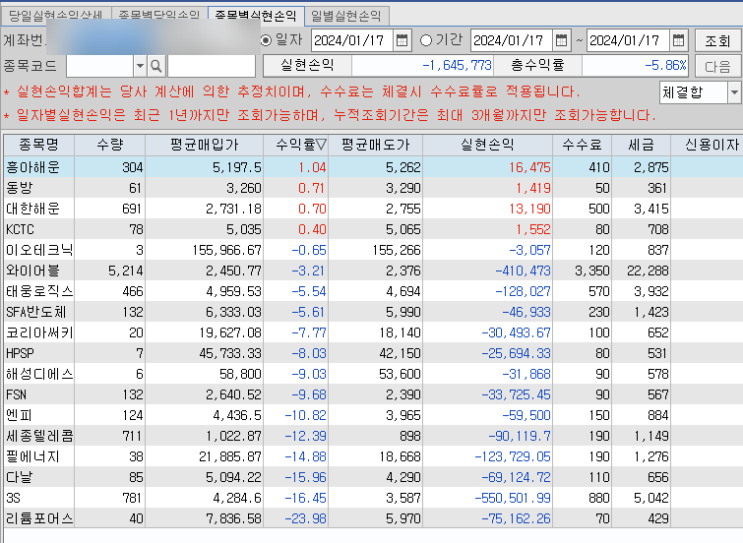Click into the 종목코드 input field
This screenshot has width=743, height=543.
[100, 66]
